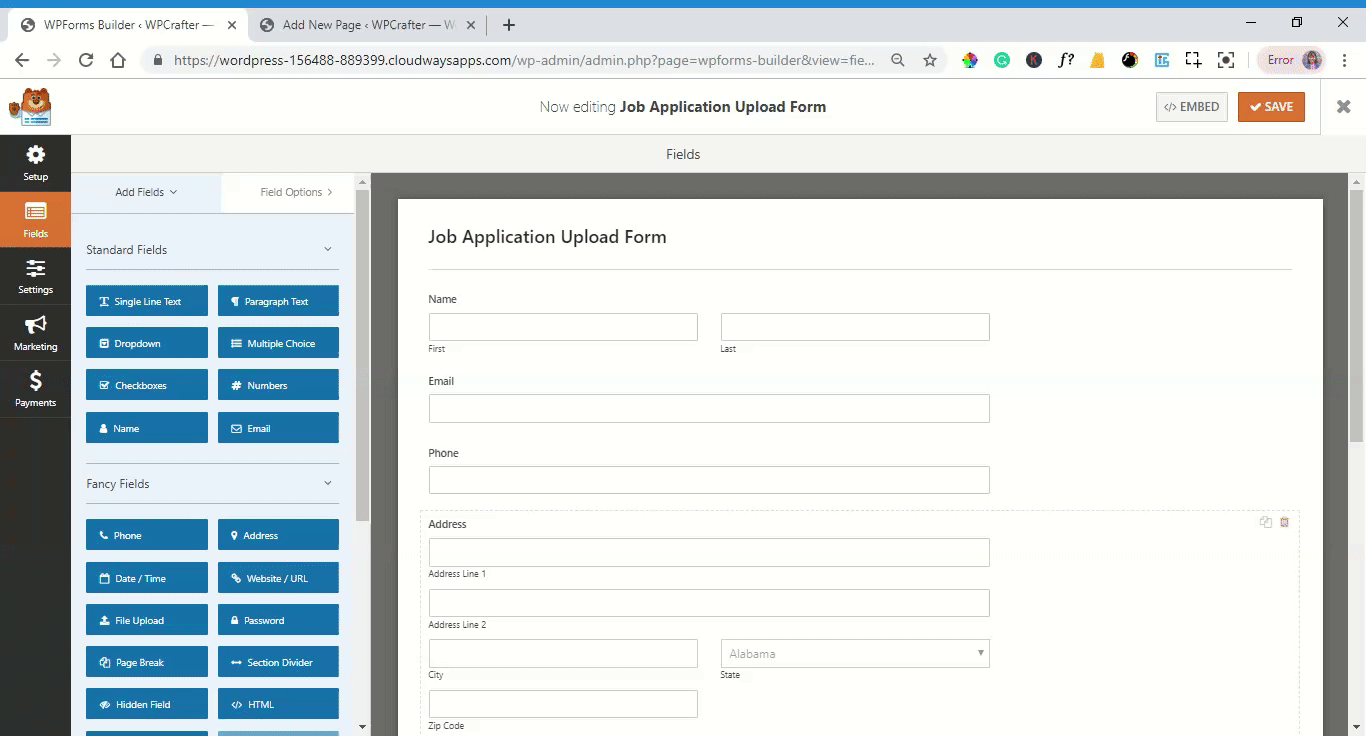
Task: Add a Single Line Text field
Action: click(x=147, y=301)
